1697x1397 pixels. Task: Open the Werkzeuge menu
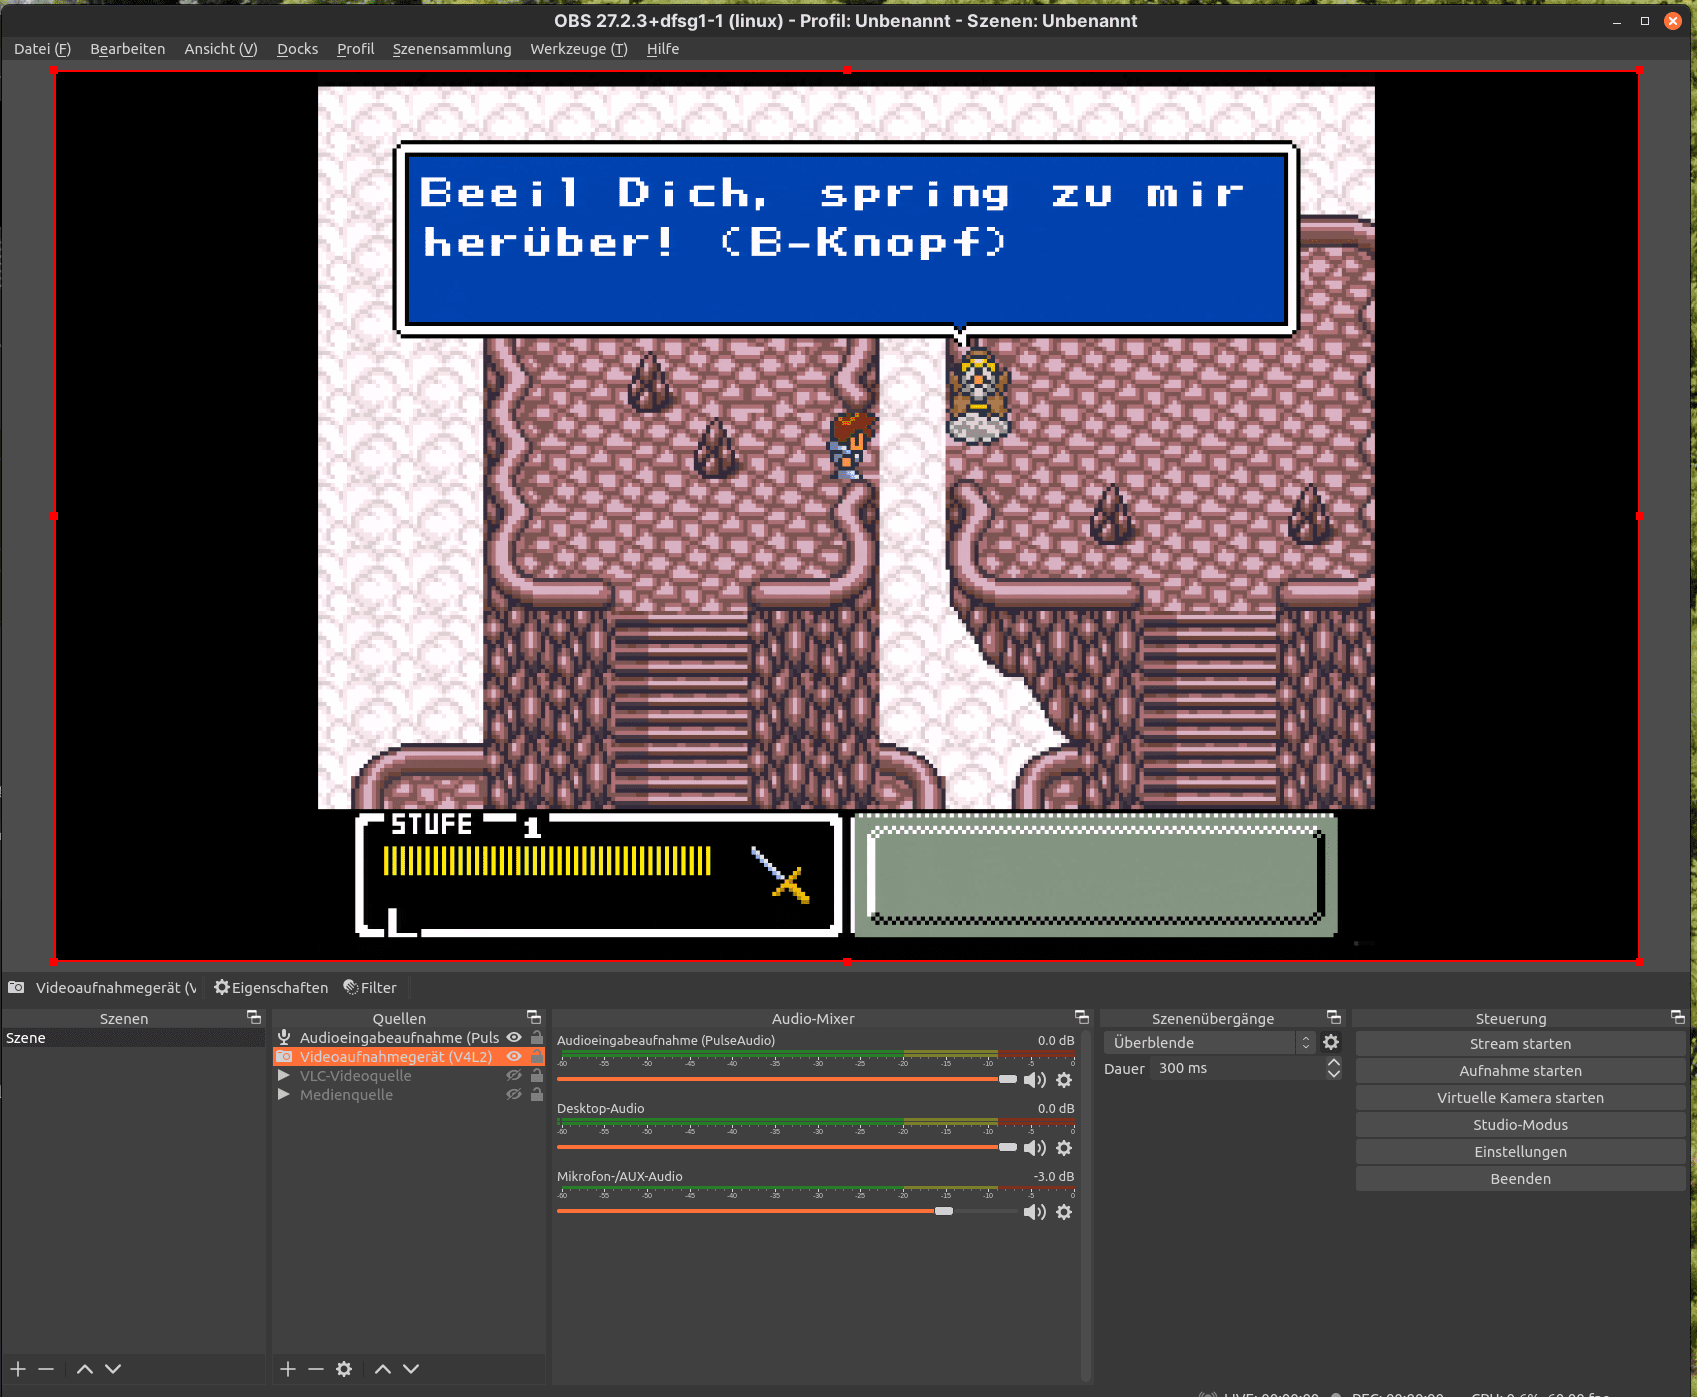[579, 49]
